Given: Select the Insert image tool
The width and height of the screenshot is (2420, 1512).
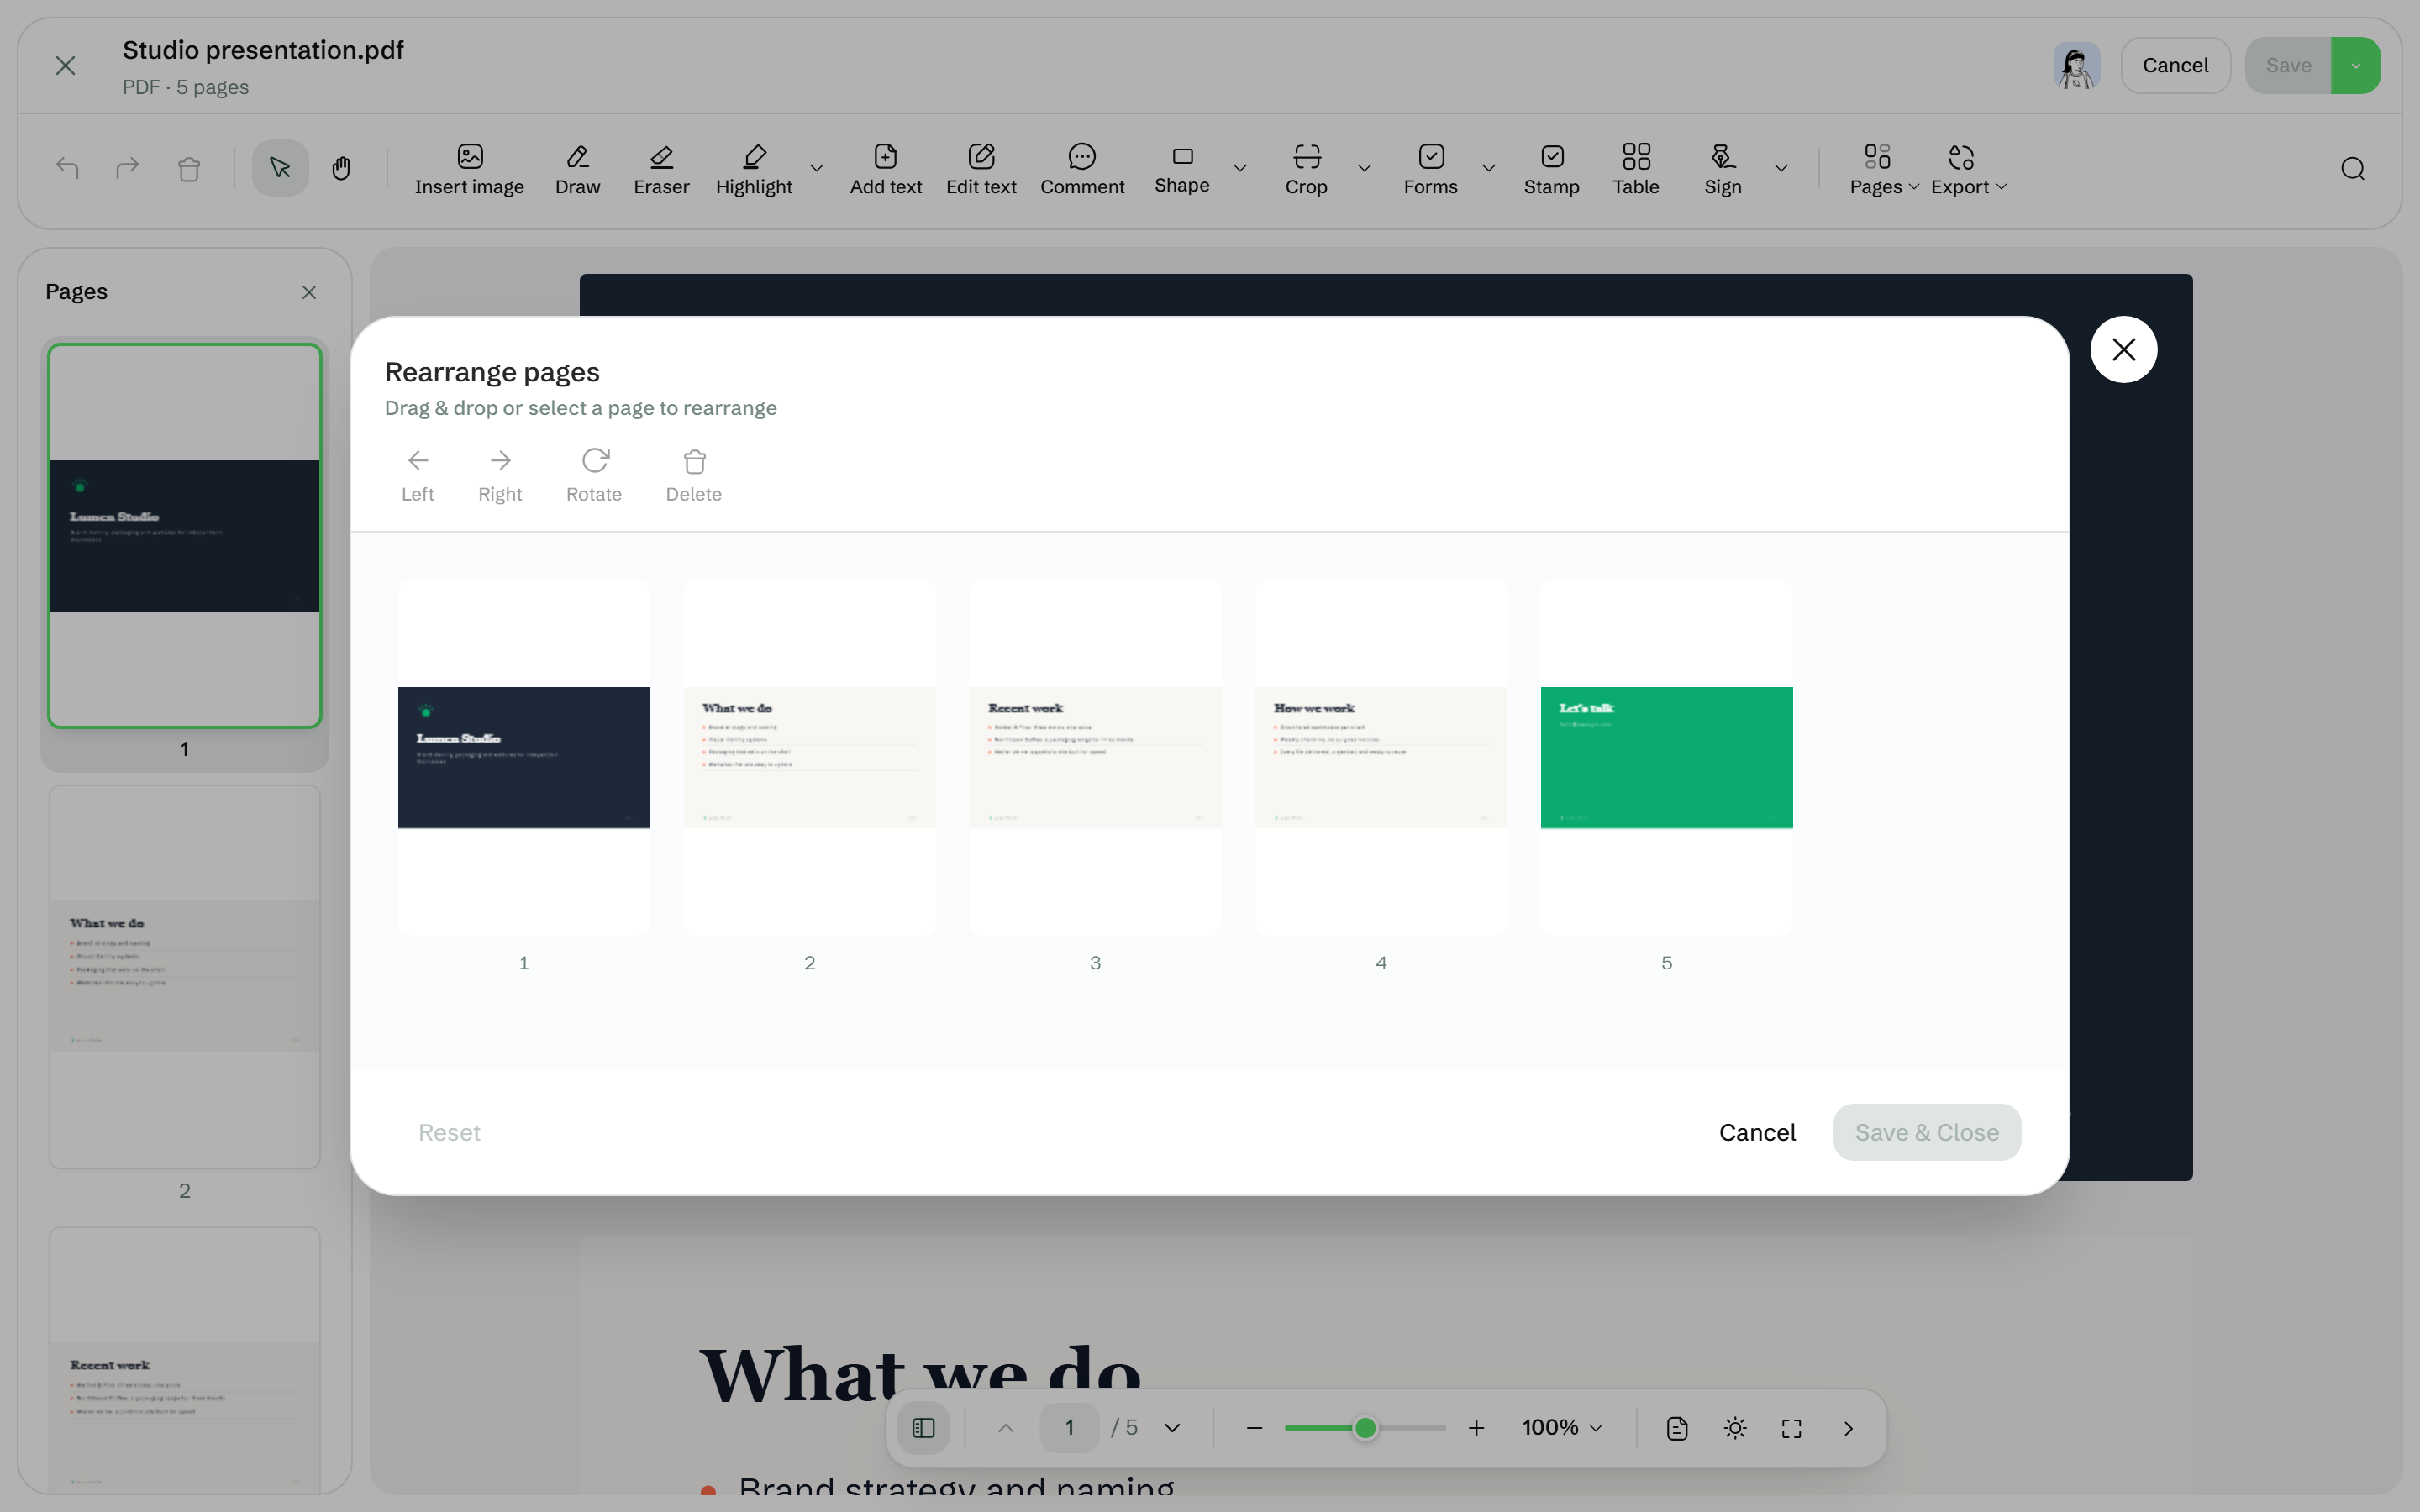Looking at the screenshot, I should [469, 169].
